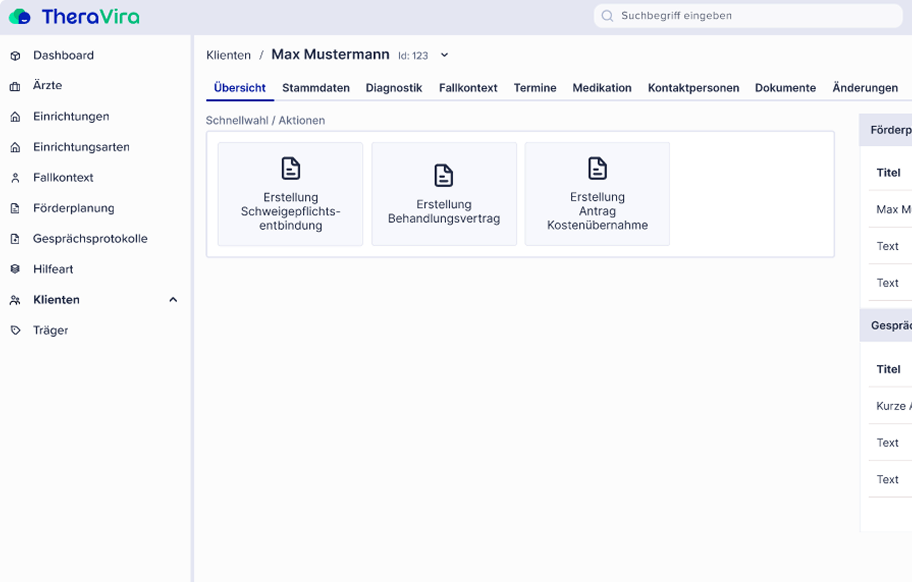912x582 pixels.
Task: Click the Dashboard cube icon in sidebar
Action: pyautogui.click(x=15, y=56)
